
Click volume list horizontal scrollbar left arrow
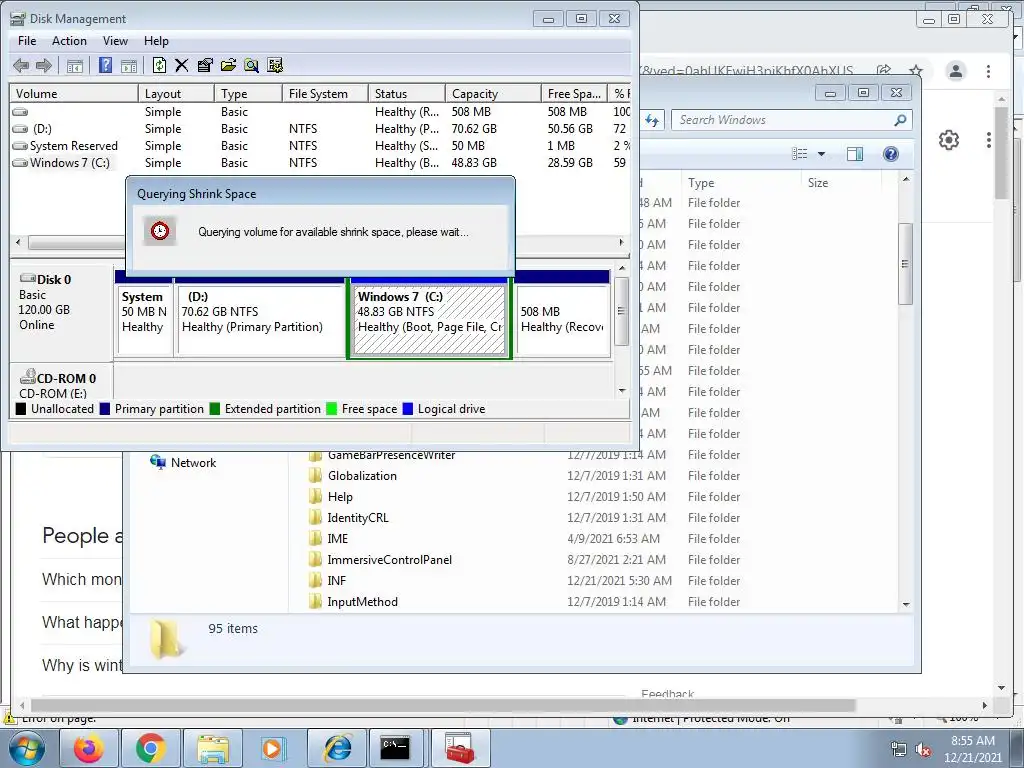(18, 242)
